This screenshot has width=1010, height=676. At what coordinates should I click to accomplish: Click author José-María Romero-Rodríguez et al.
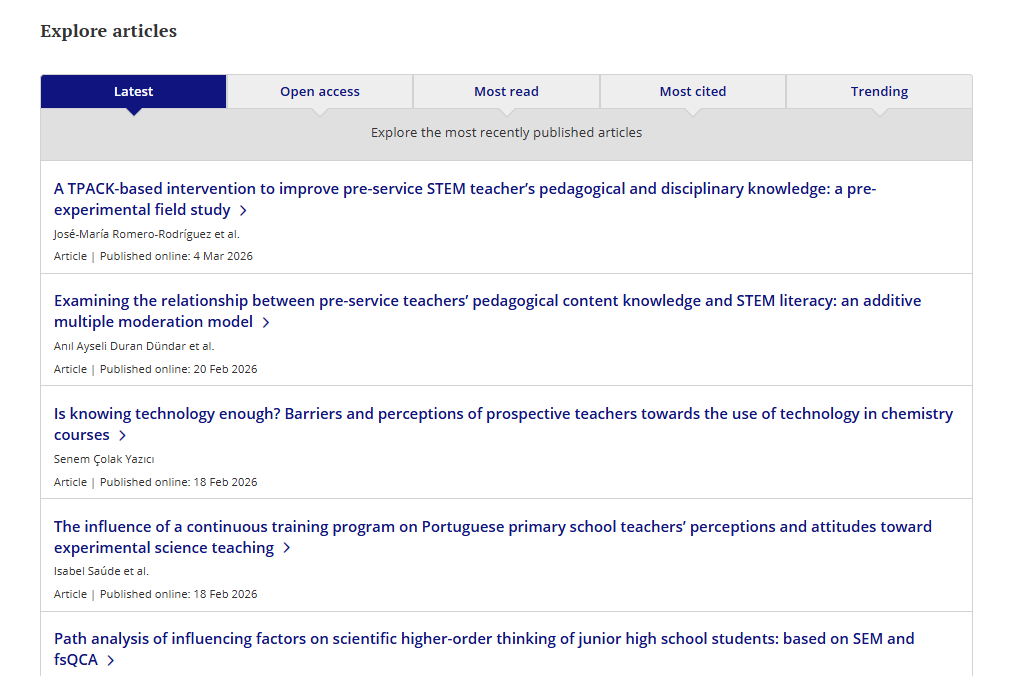click(146, 234)
